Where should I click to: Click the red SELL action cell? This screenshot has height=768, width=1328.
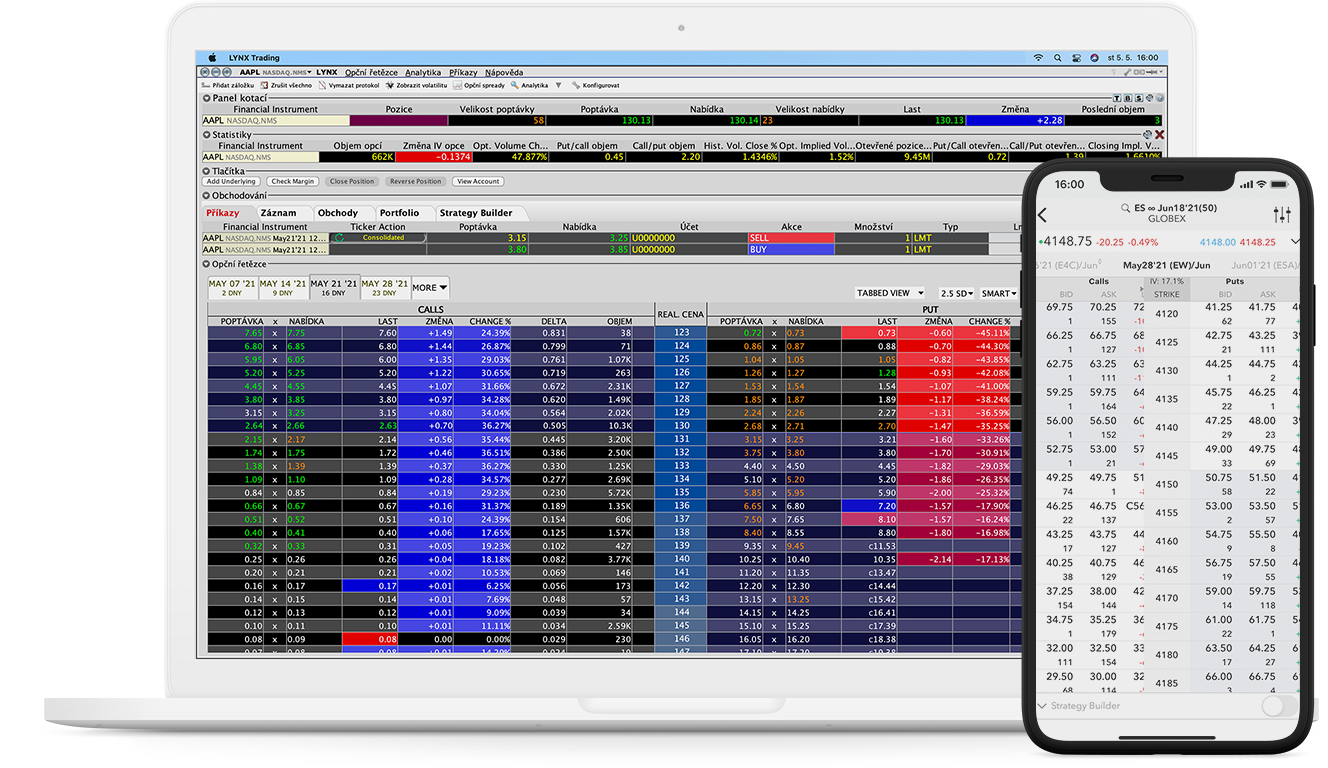pyautogui.click(x=790, y=238)
